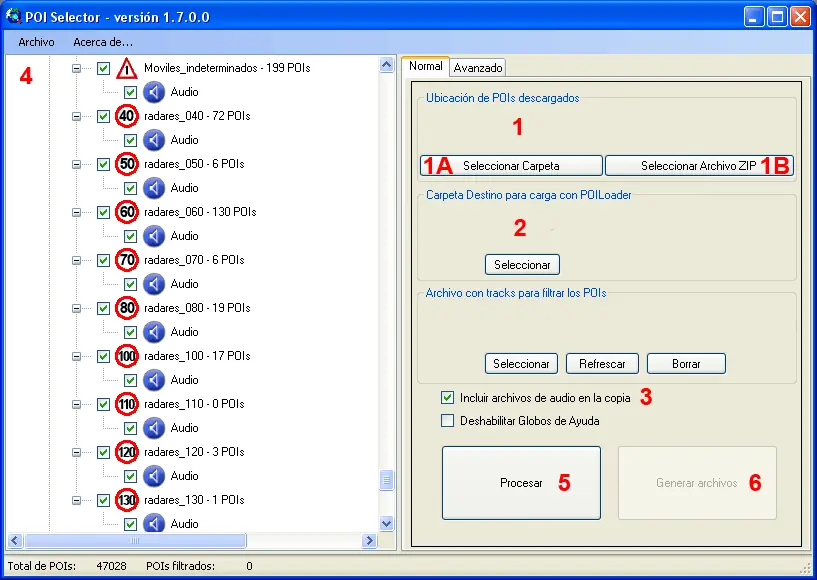The width and height of the screenshot is (817, 580).
Task: Click the 100 speed limit sign icon
Action: tap(127, 356)
